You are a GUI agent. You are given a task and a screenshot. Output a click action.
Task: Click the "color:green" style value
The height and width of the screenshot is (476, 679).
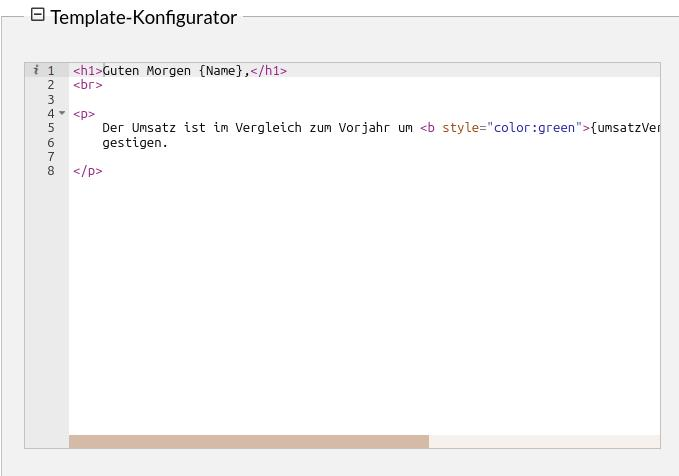click(533, 128)
